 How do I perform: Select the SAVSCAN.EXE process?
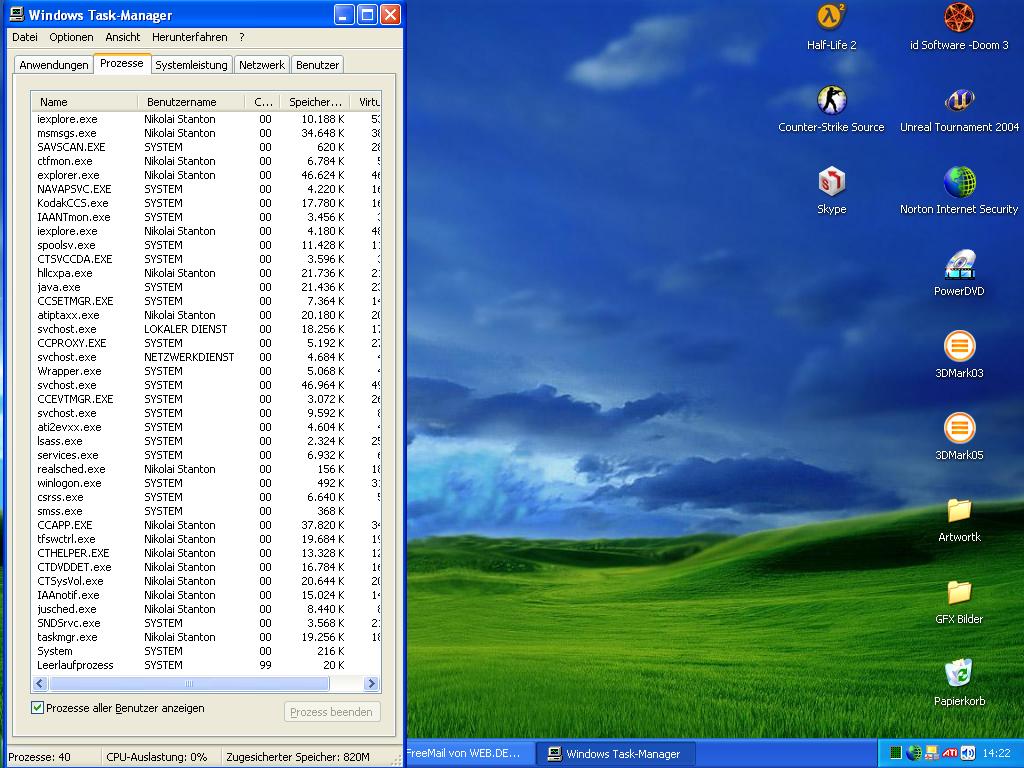[x=206, y=147]
